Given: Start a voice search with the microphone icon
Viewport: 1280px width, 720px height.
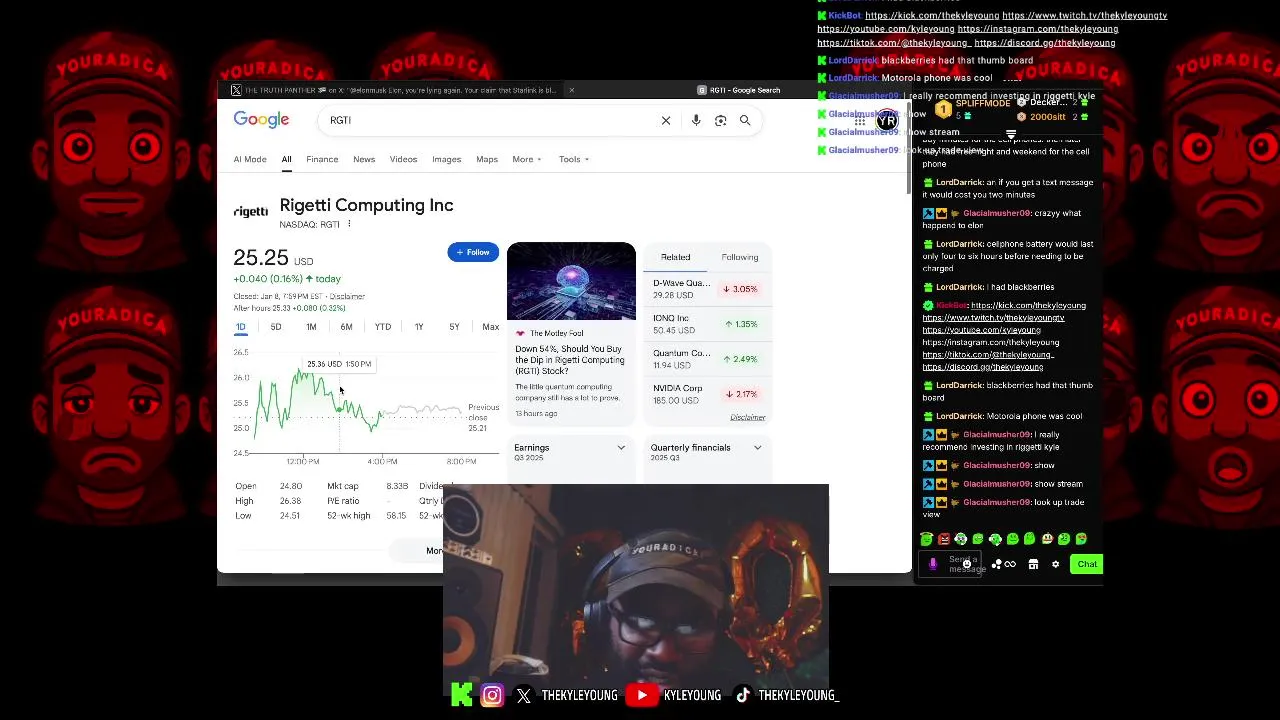Looking at the screenshot, I should 696,120.
